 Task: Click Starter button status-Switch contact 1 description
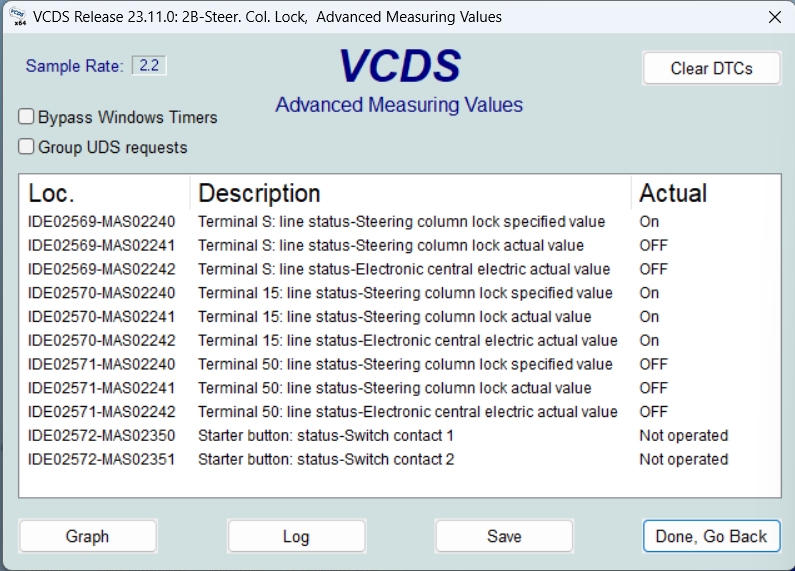point(326,436)
